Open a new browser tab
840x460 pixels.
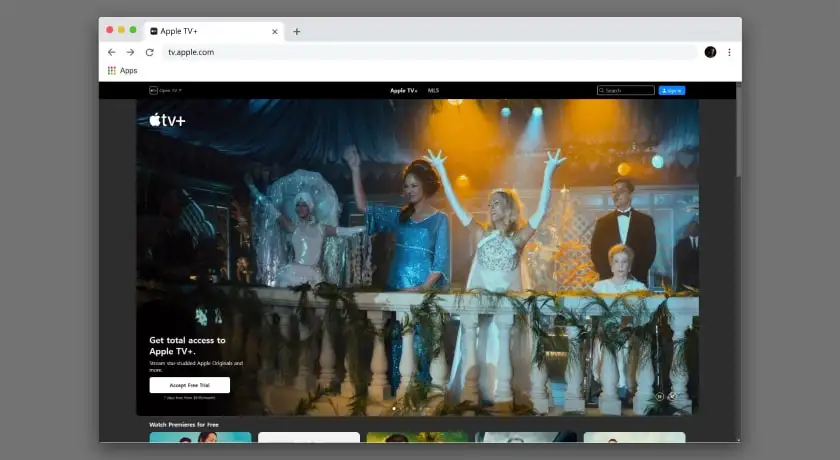pos(296,32)
